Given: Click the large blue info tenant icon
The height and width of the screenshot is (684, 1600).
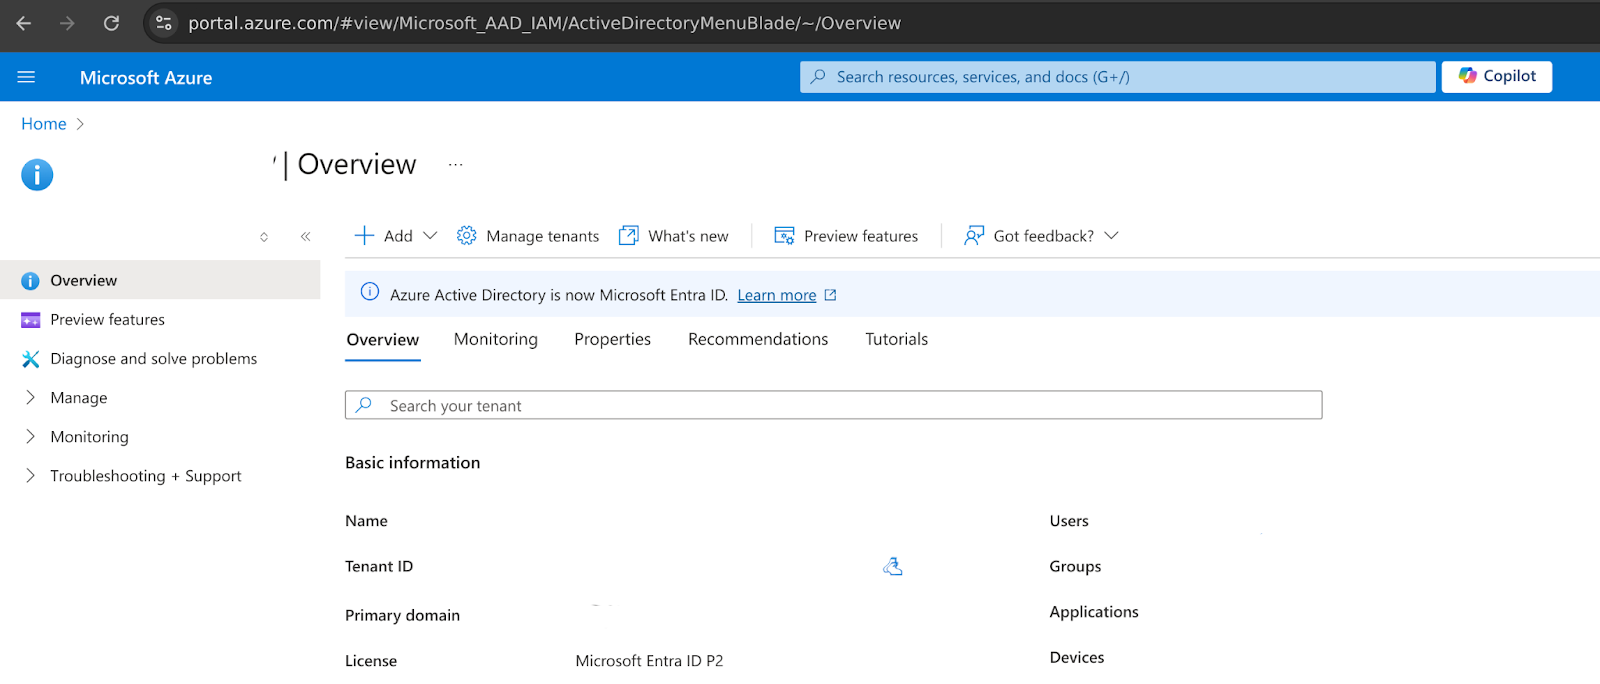Looking at the screenshot, I should point(37,175).
